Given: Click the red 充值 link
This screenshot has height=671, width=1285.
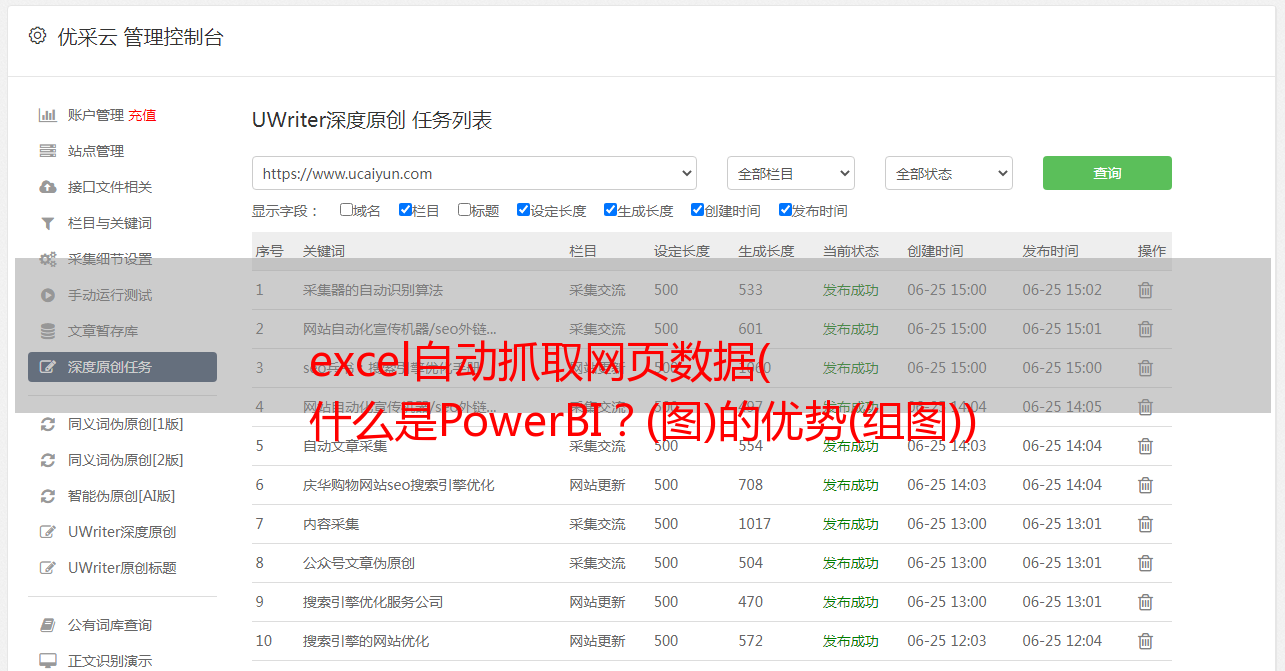Looking at the screenshot, I should tap(142, 115).
